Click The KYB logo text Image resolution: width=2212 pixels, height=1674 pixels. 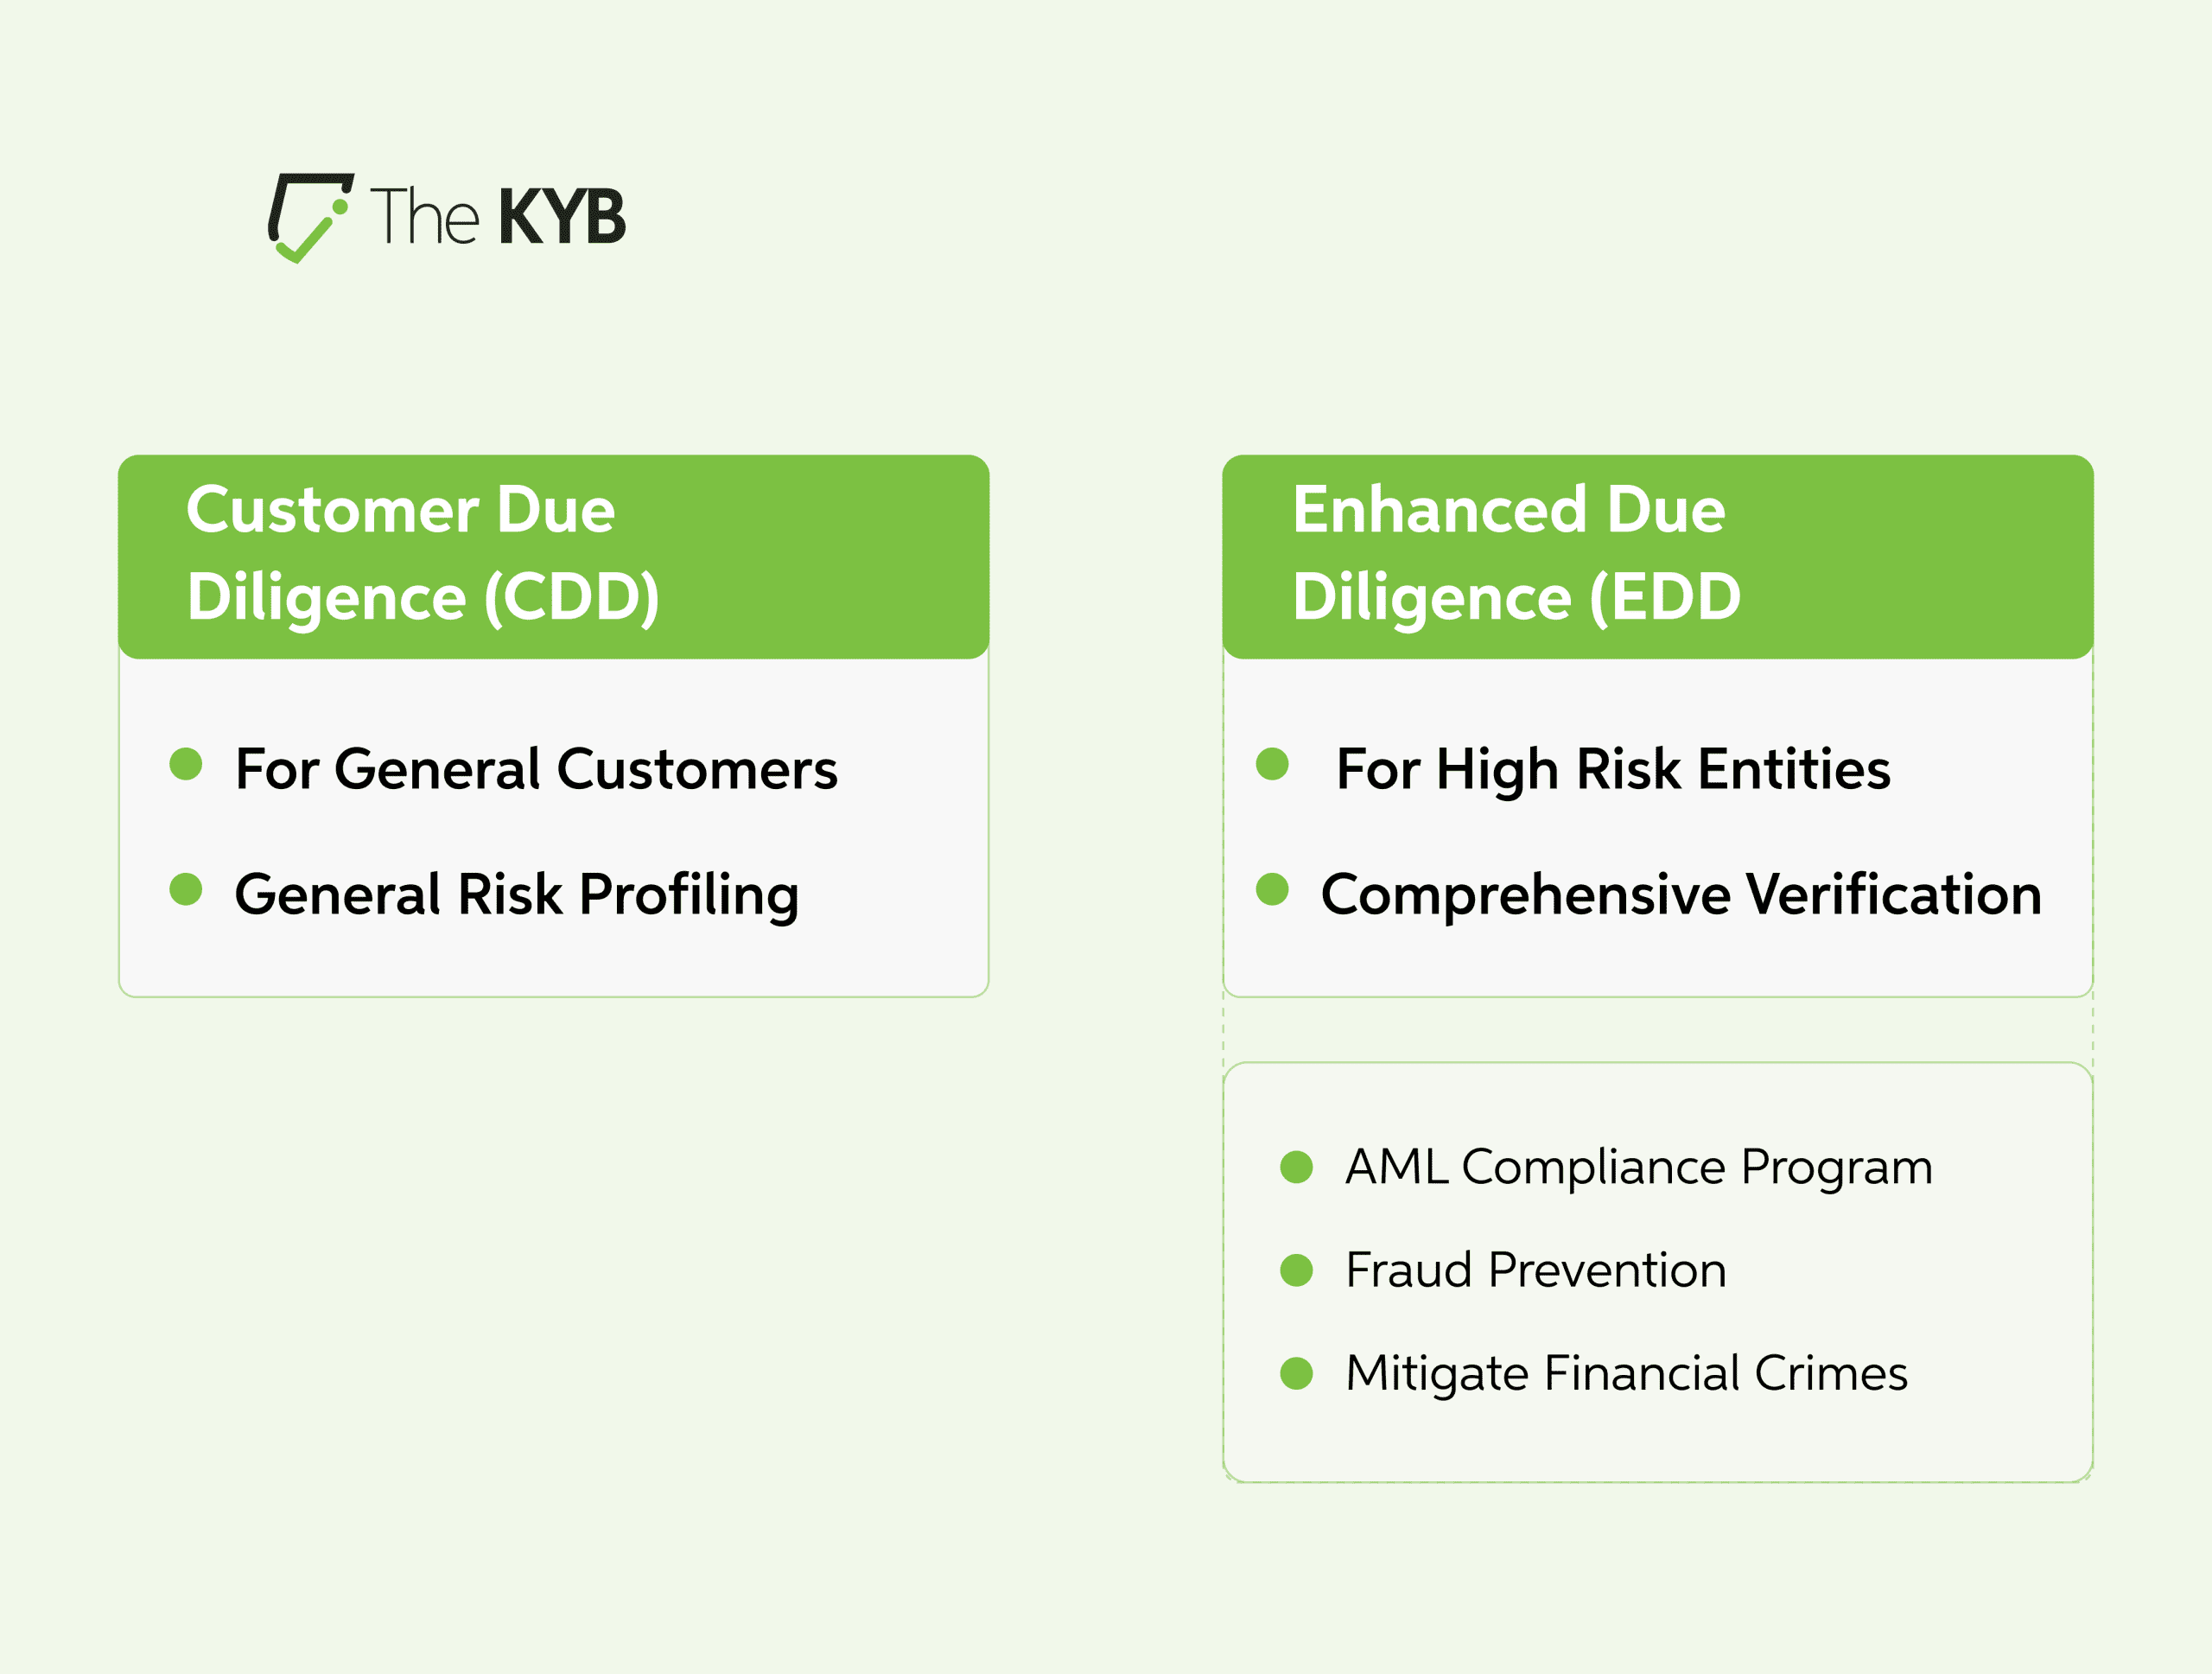(498, 216)
